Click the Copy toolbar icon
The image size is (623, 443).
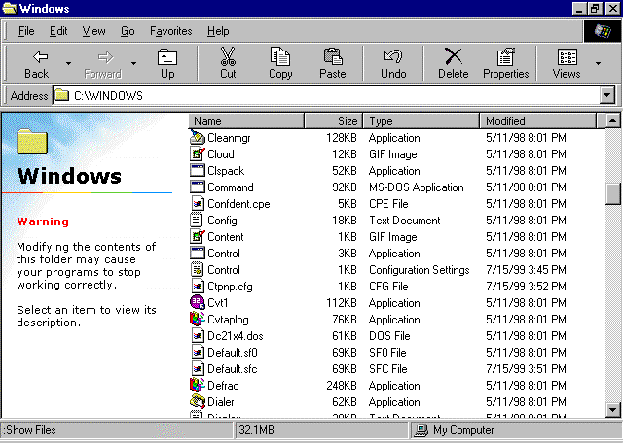(x=281, y=57)
